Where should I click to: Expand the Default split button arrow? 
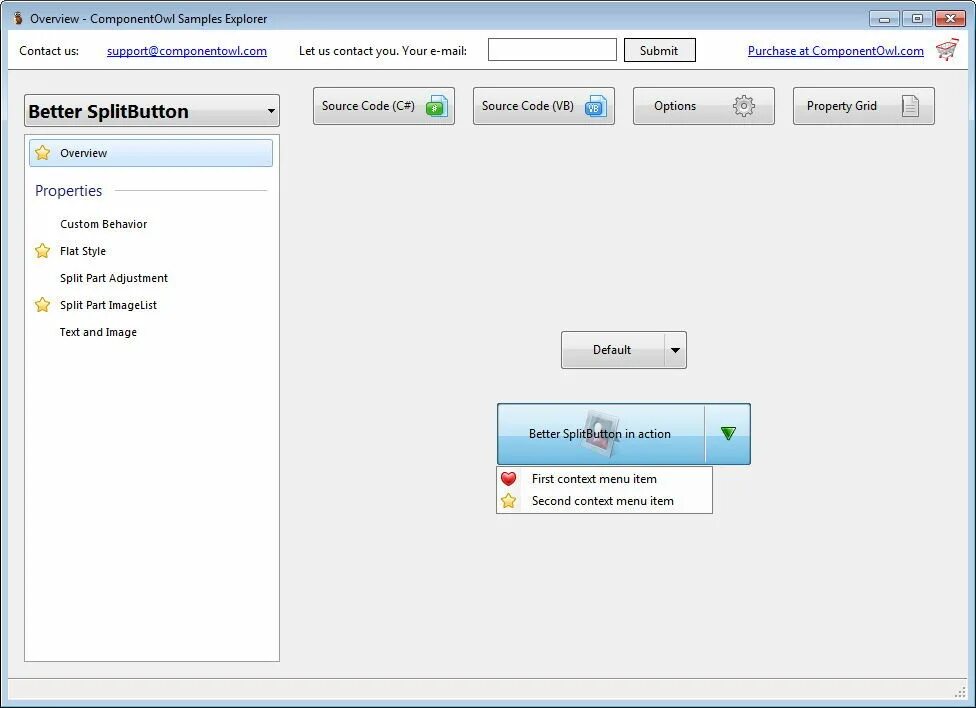click(x=675, y=350)
